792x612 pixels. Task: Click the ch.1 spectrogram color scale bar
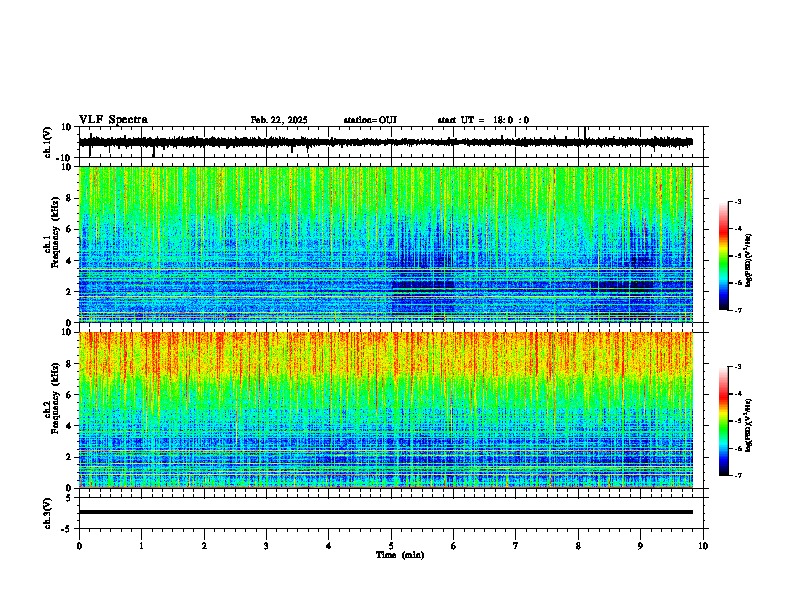tap(723, 256)
